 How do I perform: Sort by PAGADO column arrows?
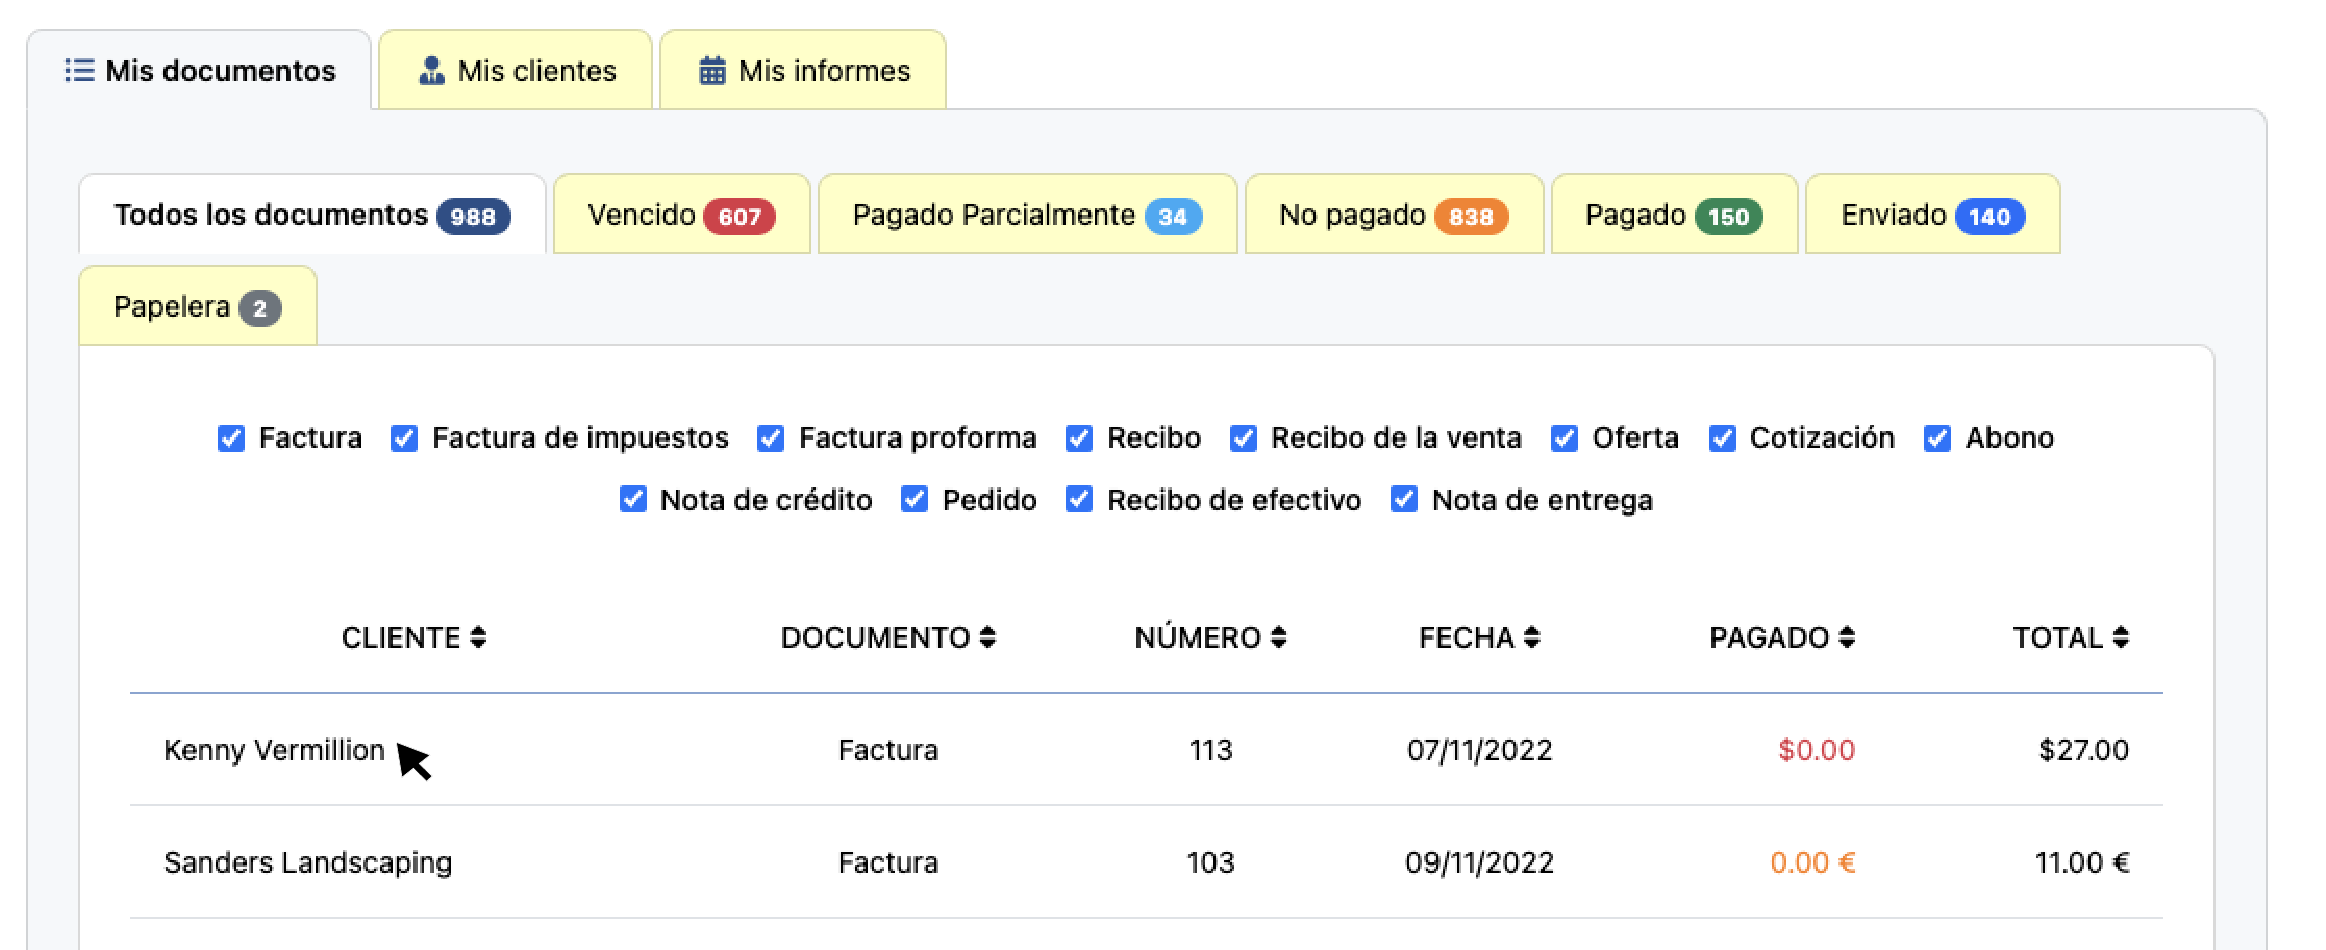pos(1847,637)
